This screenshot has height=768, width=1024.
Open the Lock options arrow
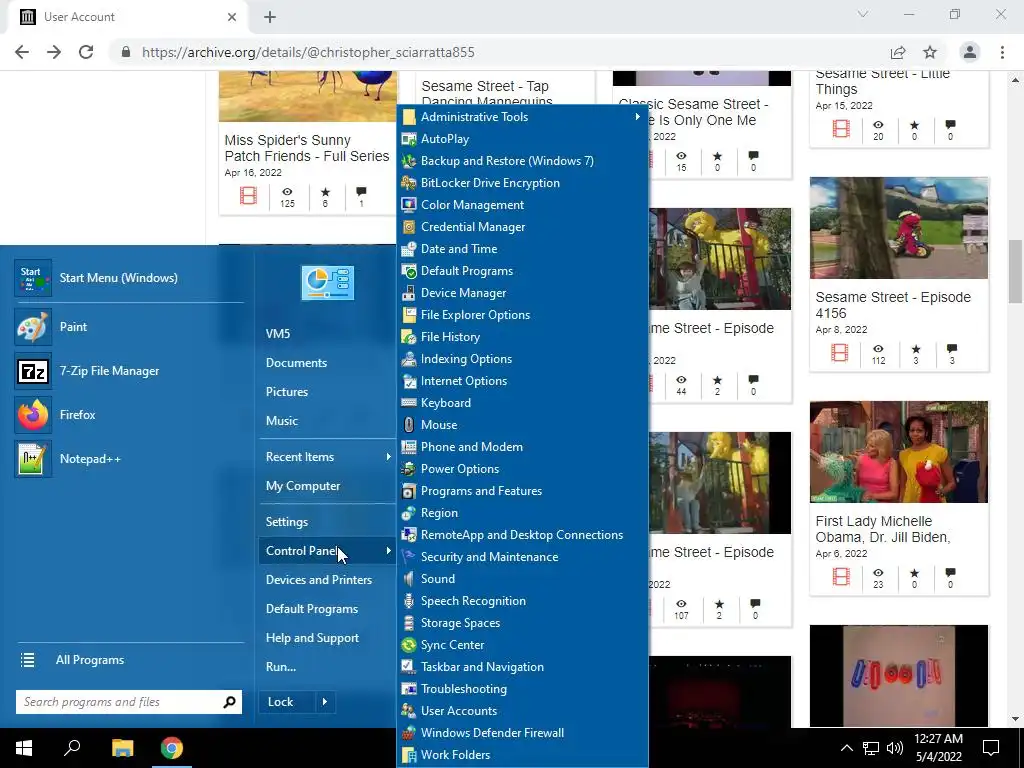click(325, 702)
